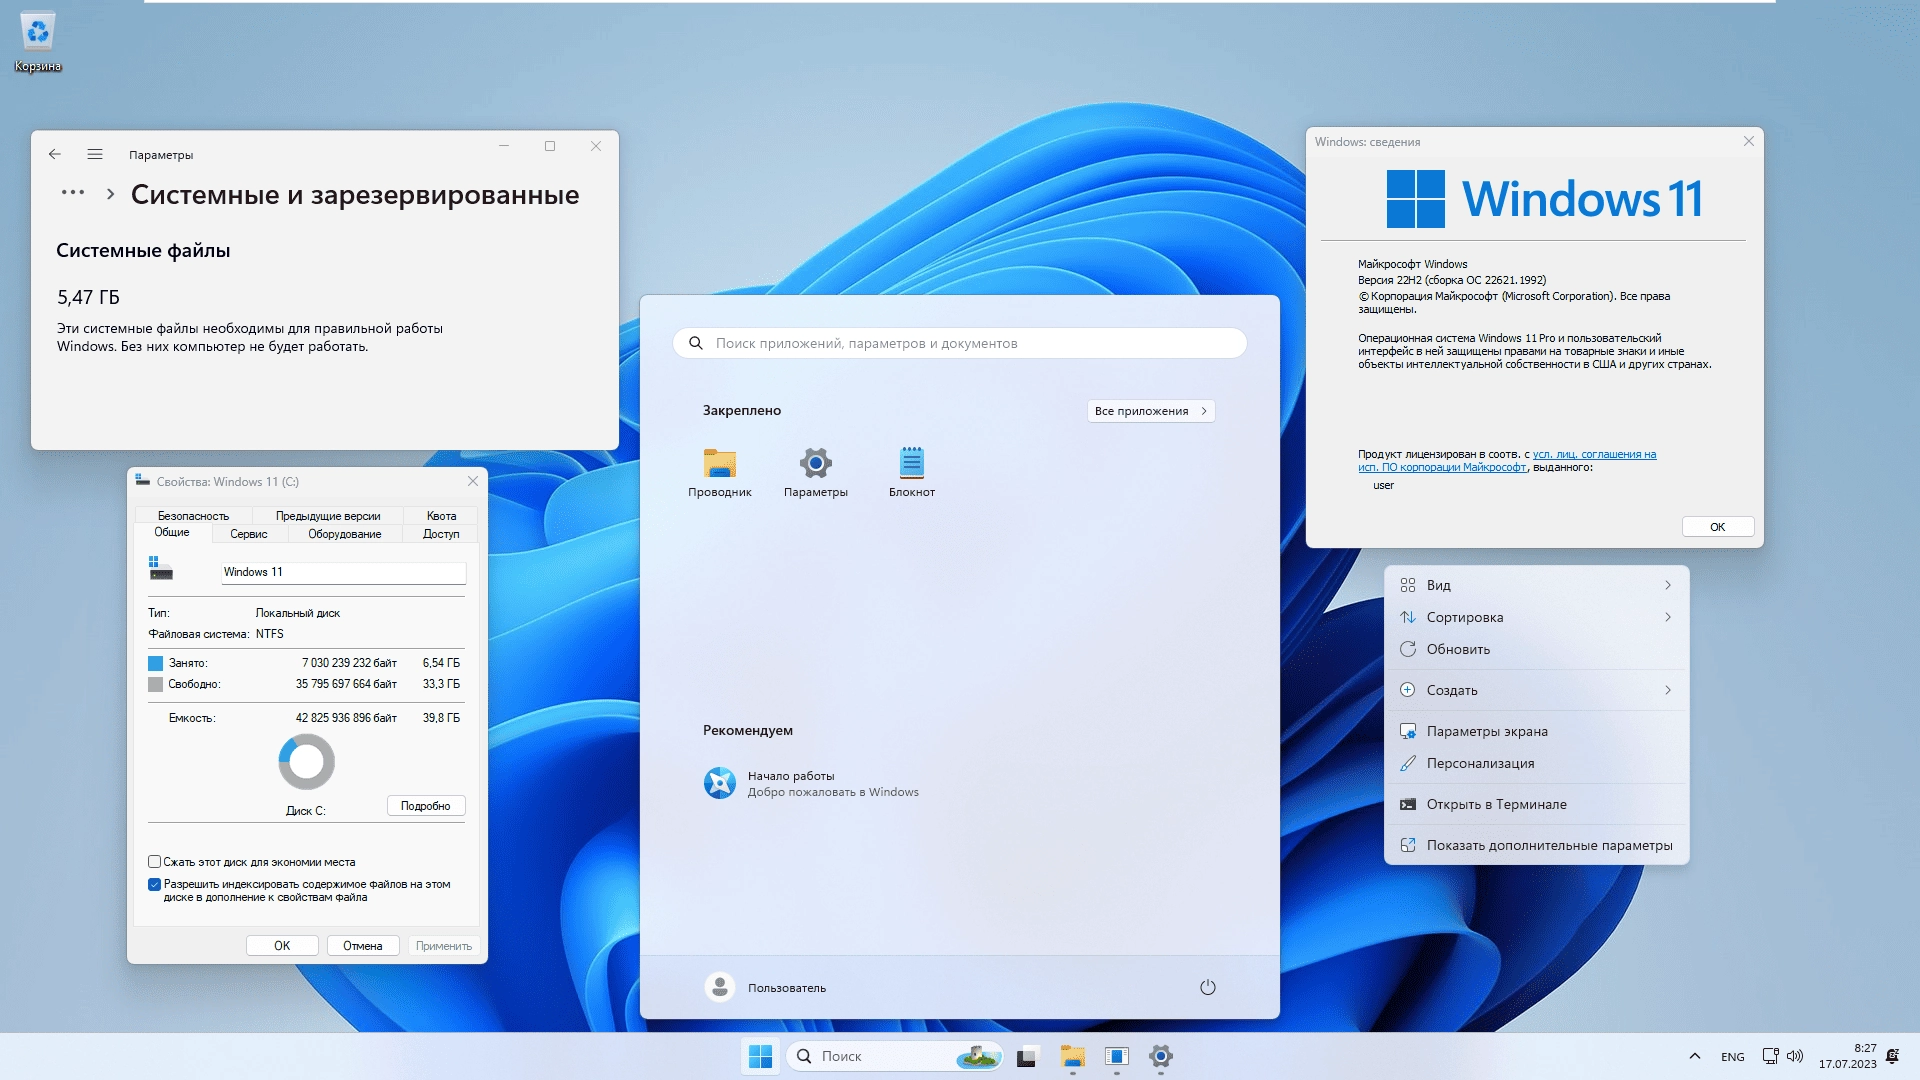This screenshot has height=1080, width=1920.
Task: Uncheck 'Разрешить индексировать содержимое' checkbox
Action: (154, 884)
